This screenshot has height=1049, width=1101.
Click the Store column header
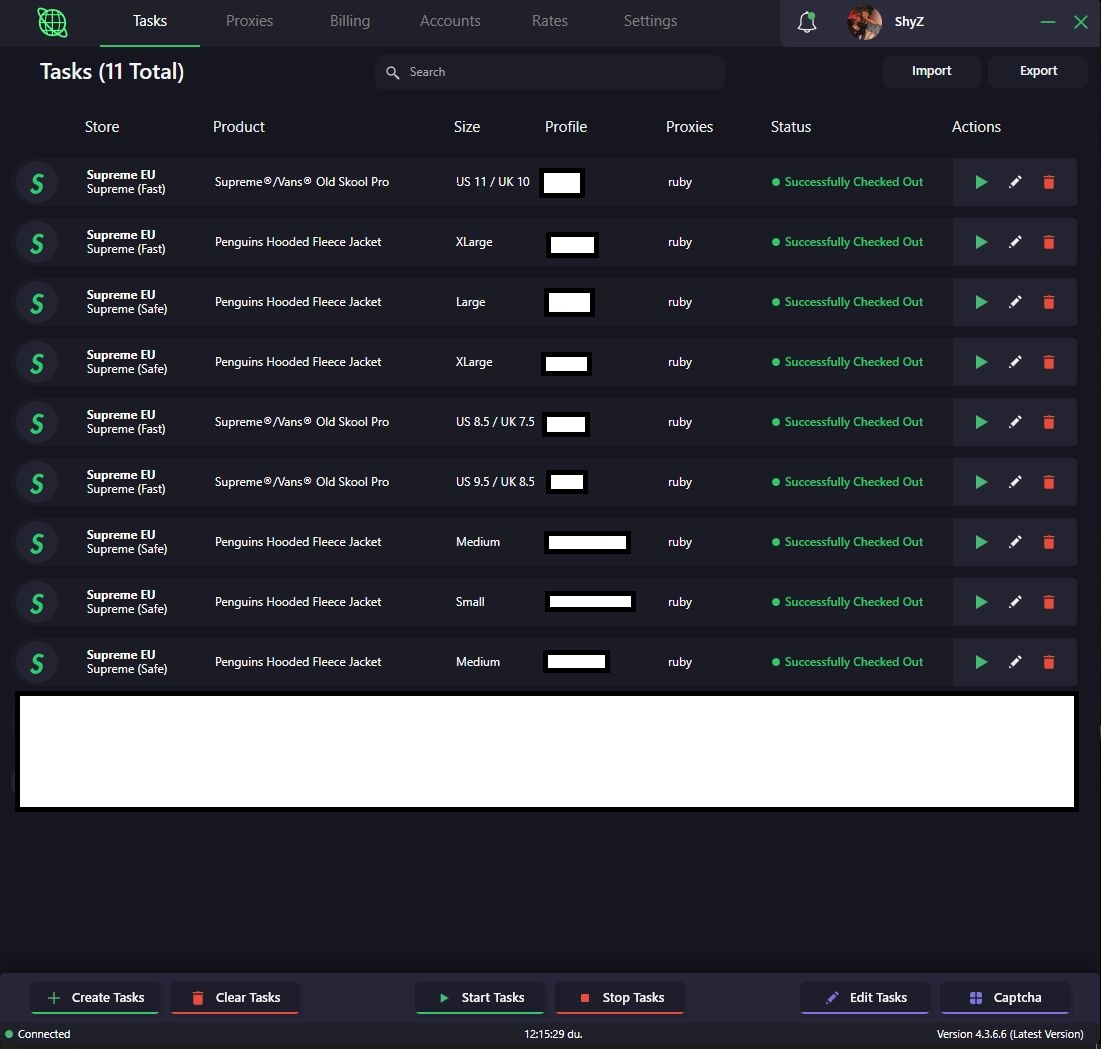(102, 127)
